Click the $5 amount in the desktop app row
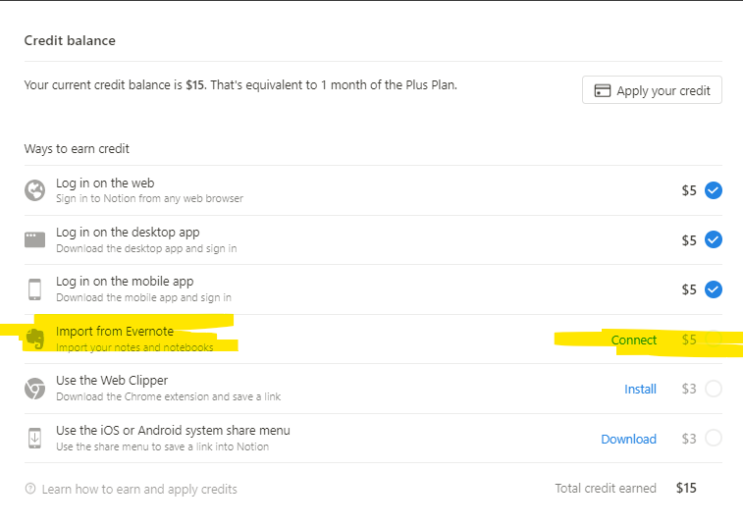The width and height of the screenshot is (743, 524). (689, 240)
